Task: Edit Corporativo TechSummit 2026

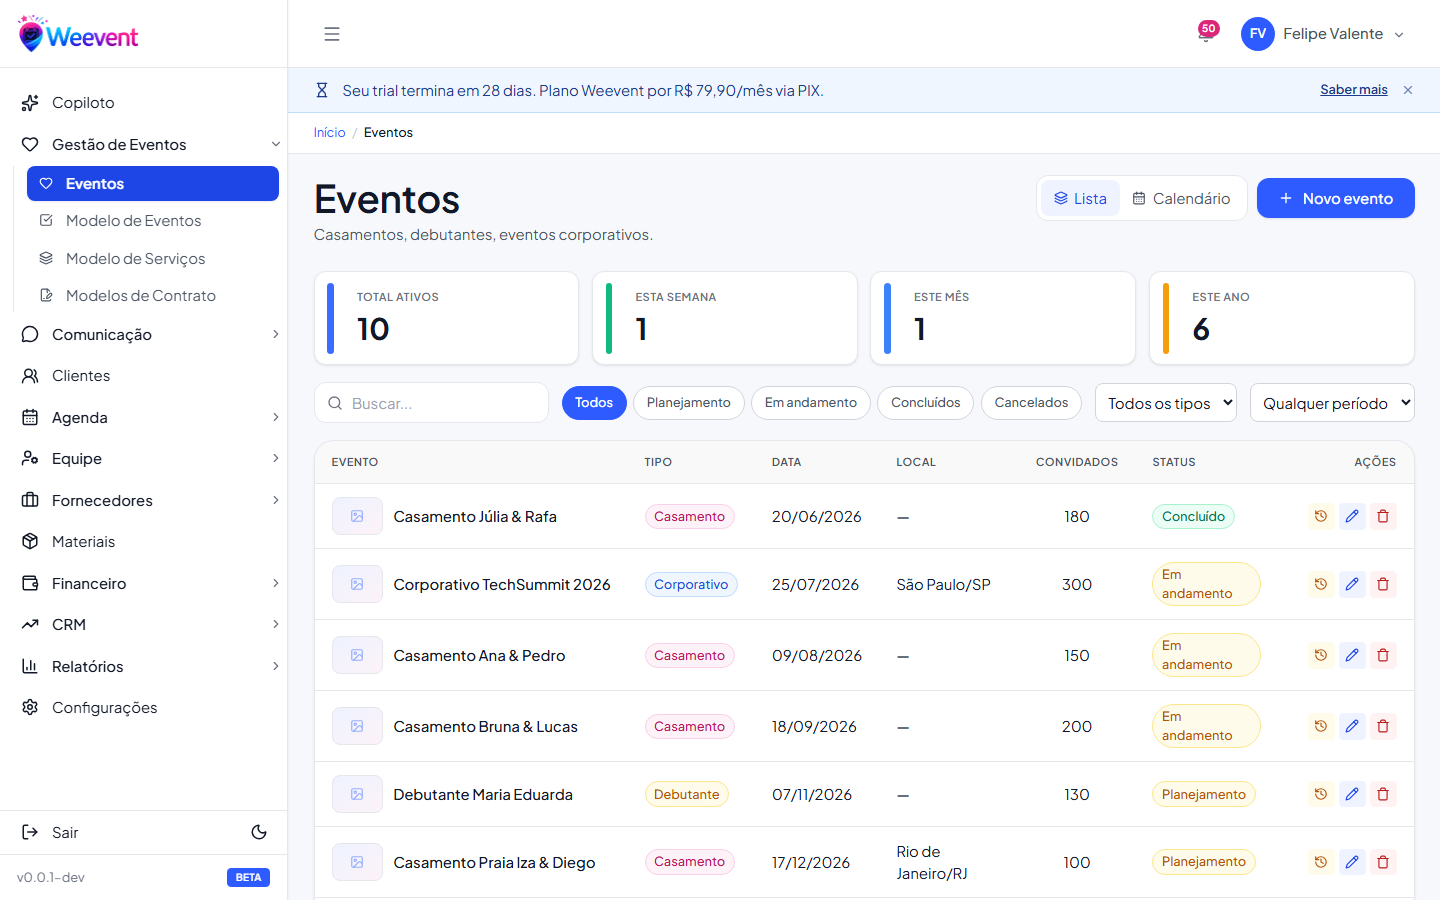Action: tap(1352, 584)
